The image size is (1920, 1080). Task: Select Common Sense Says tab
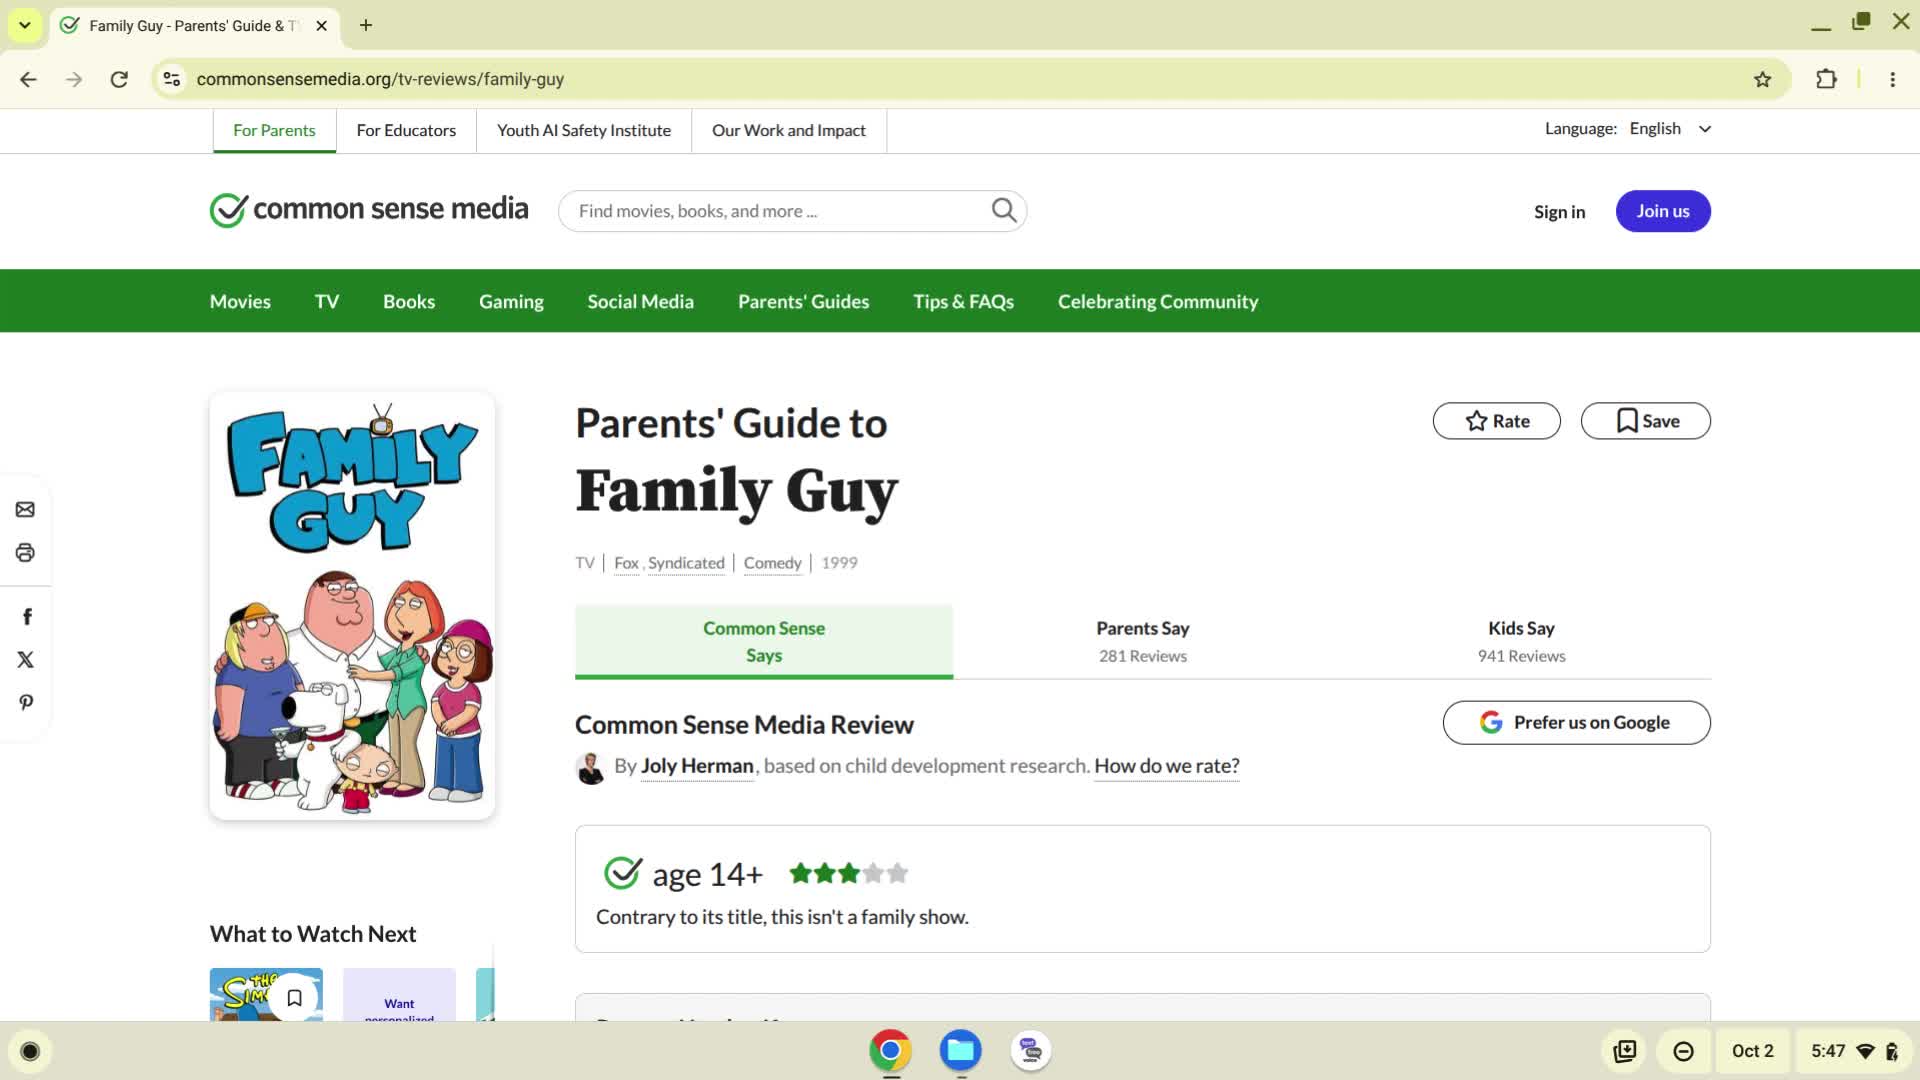pos(764,641)
